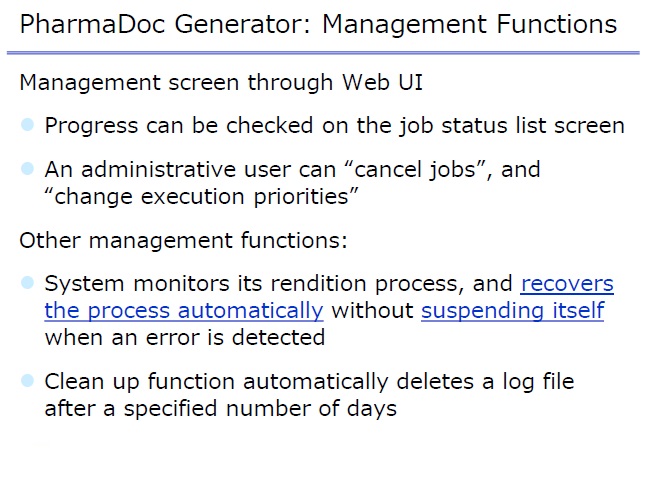Click bullet icon beside Clean up function
This screenshot has width=650, height=500.
27,381
